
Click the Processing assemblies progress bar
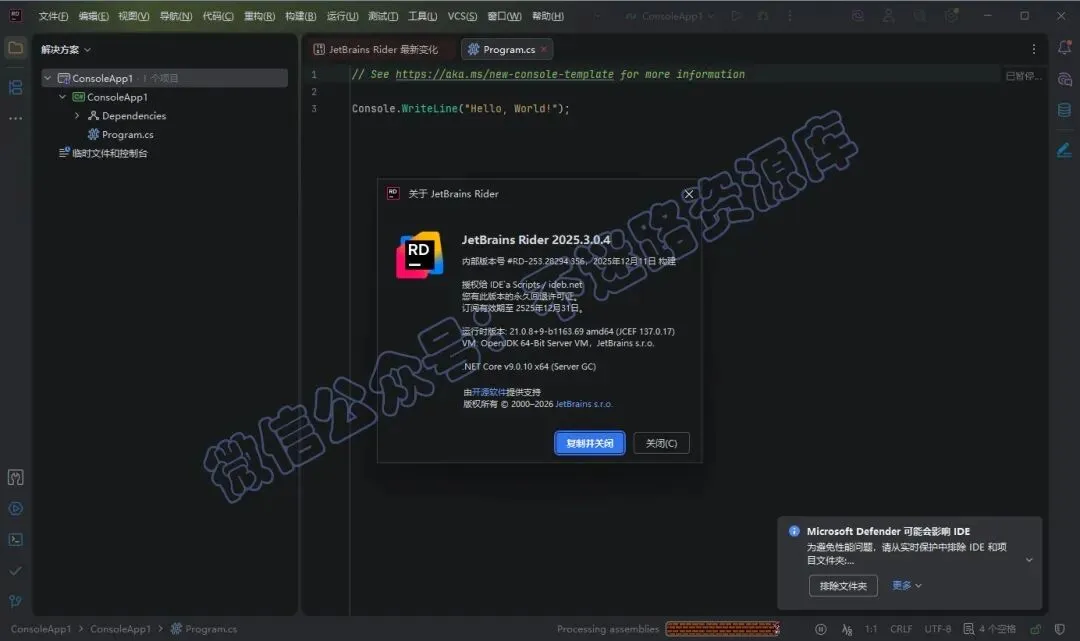click(722, 629)
